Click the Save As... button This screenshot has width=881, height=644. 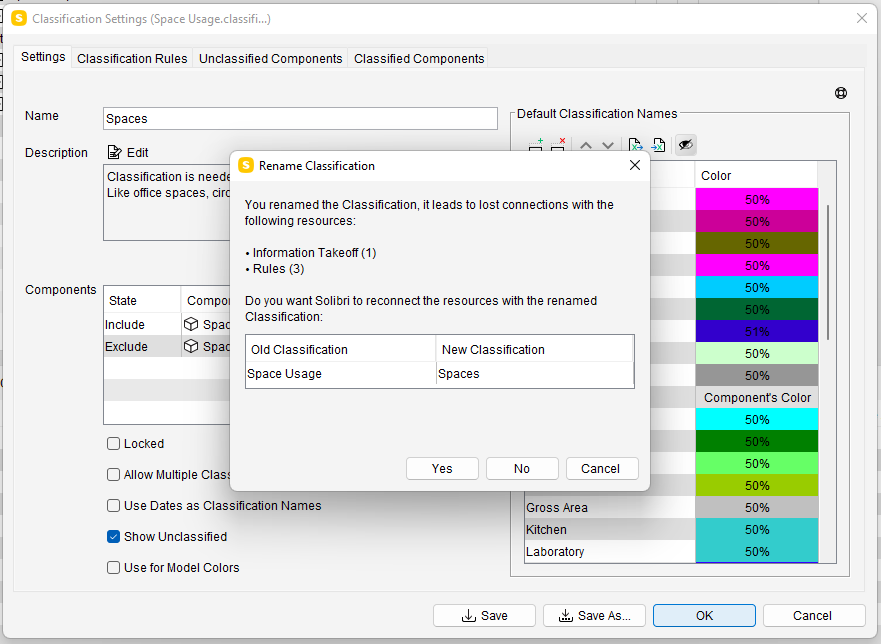[594, 616]
